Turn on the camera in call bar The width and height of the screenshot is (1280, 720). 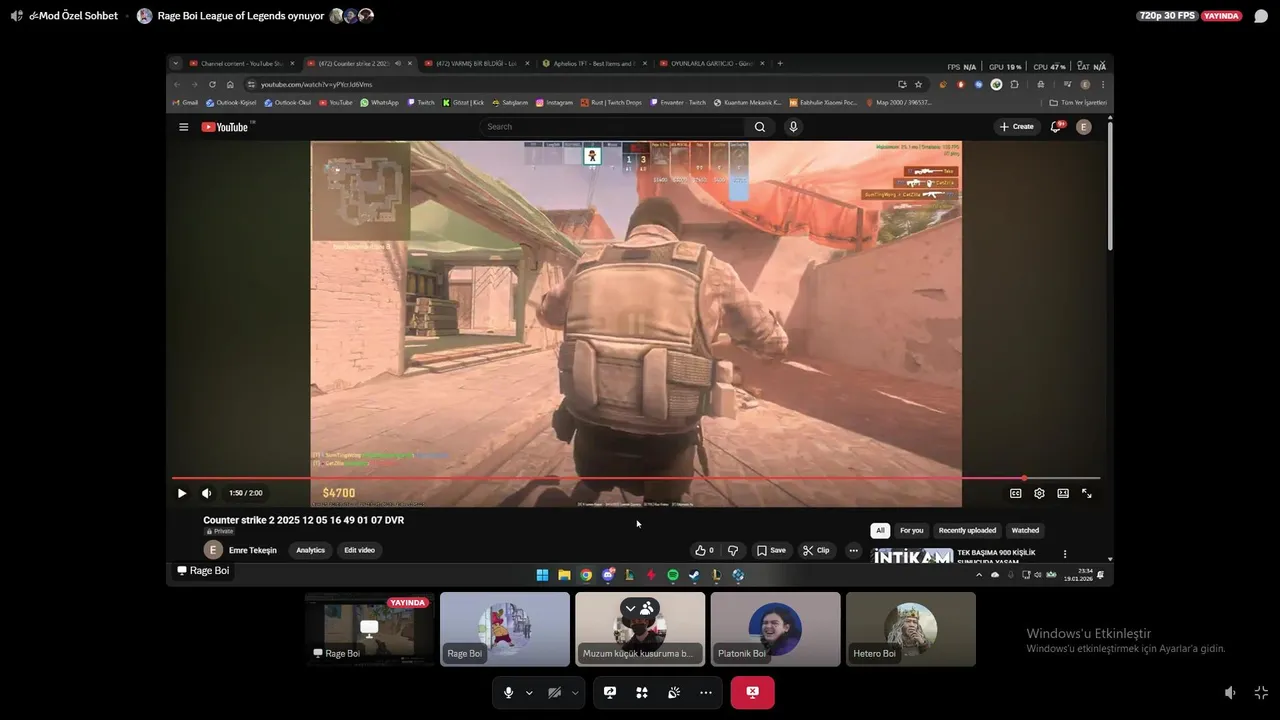point(554,692)
